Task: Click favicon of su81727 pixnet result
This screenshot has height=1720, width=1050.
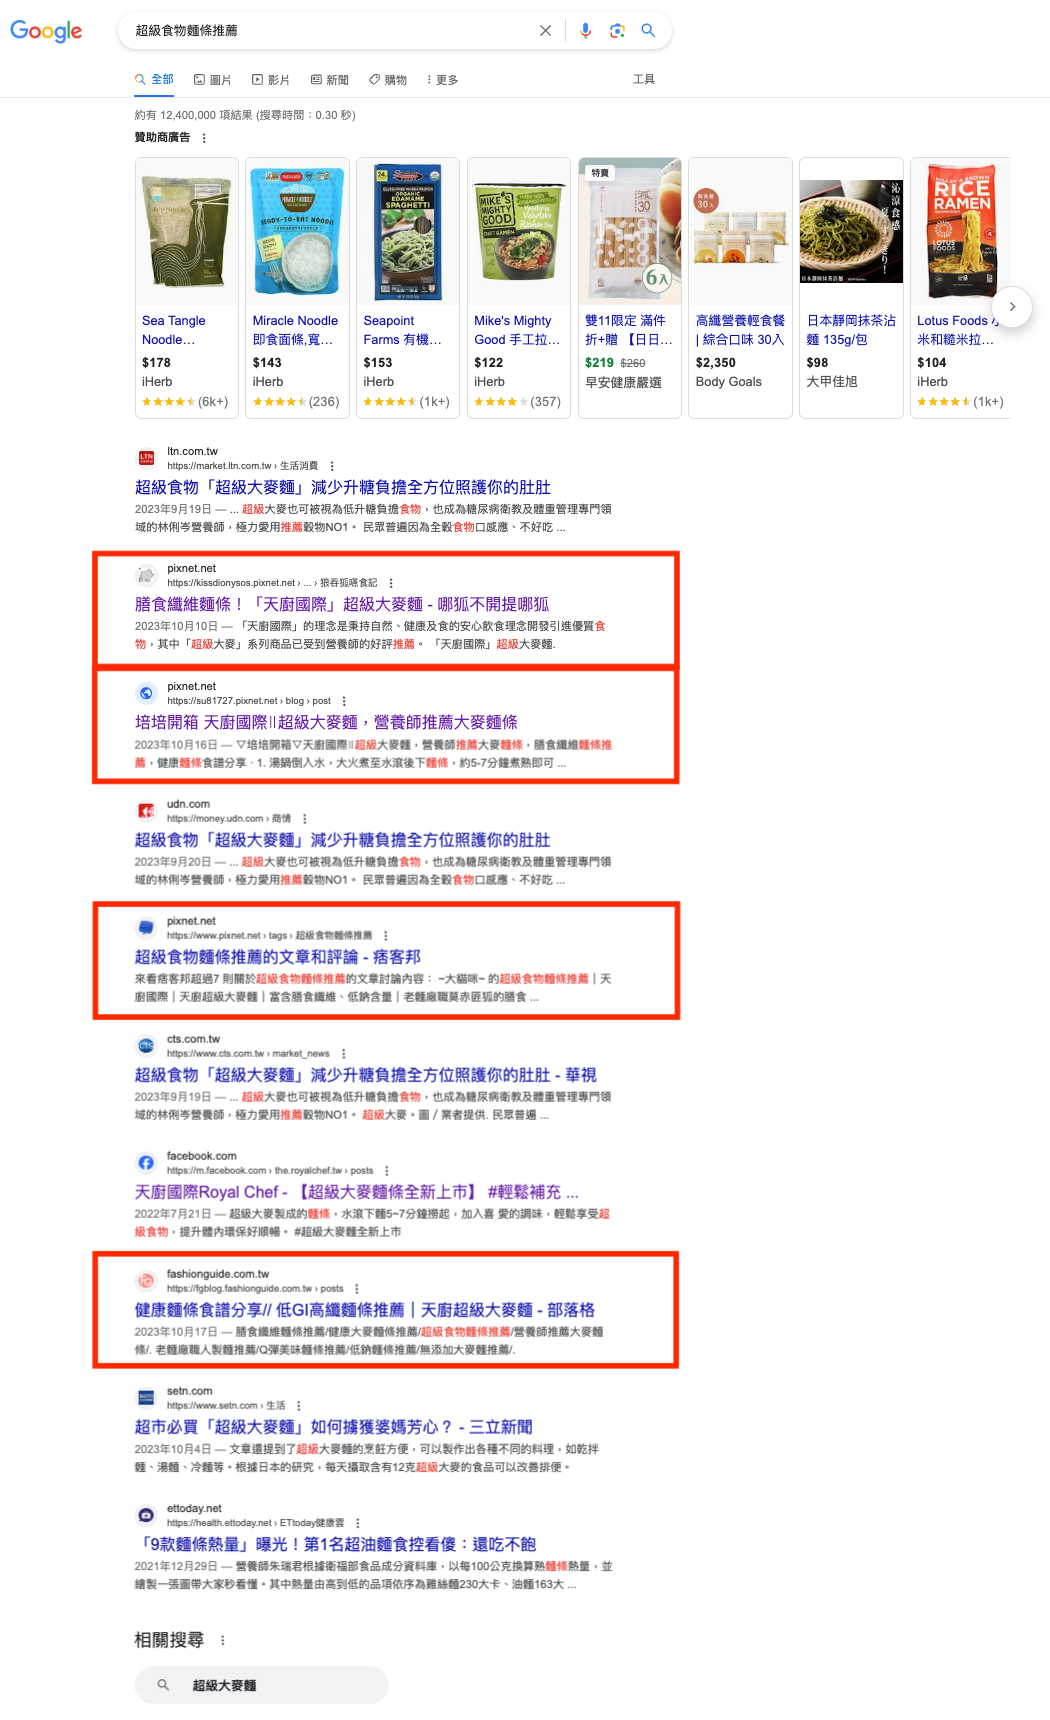Action: coord(146,693)
